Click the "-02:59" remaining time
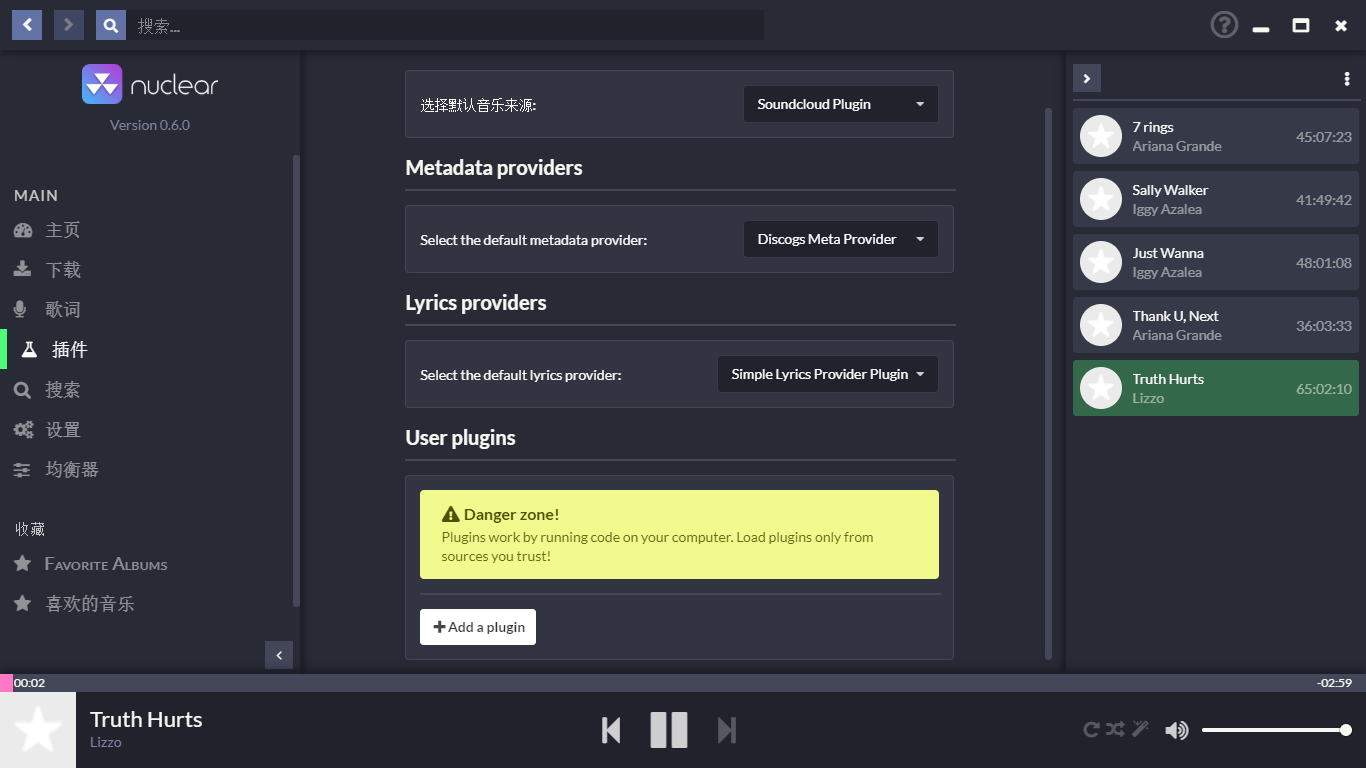 point(1334,683)
